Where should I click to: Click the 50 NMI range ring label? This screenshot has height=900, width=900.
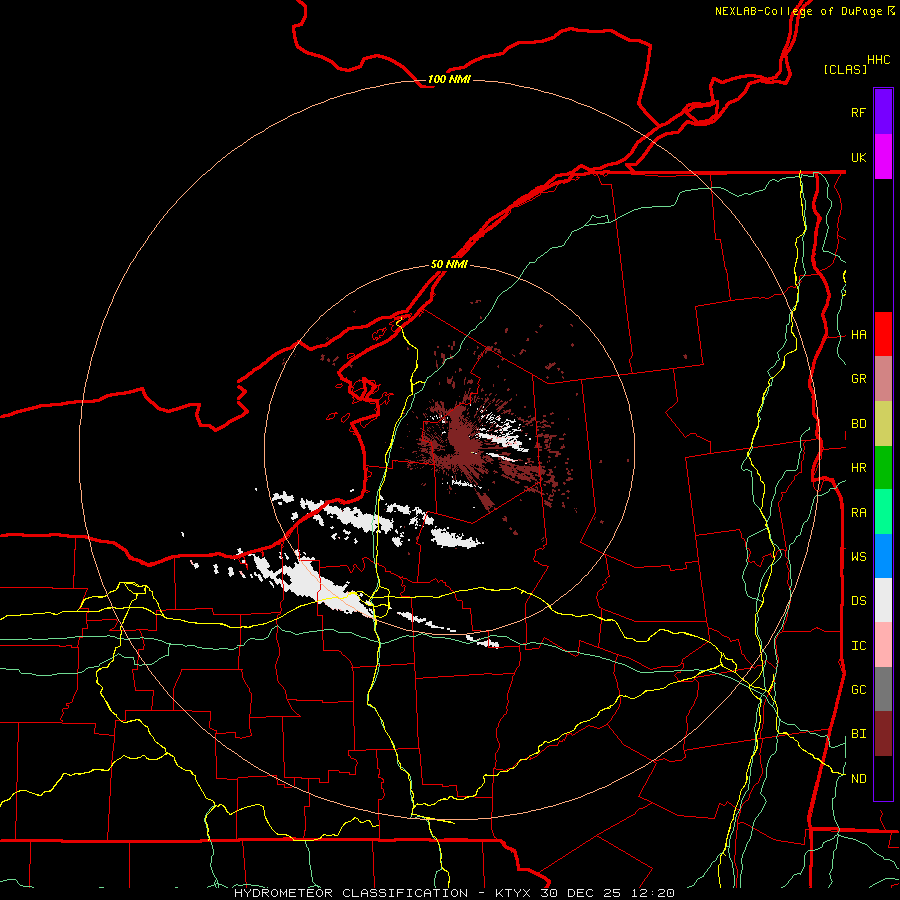click(449, 264)
